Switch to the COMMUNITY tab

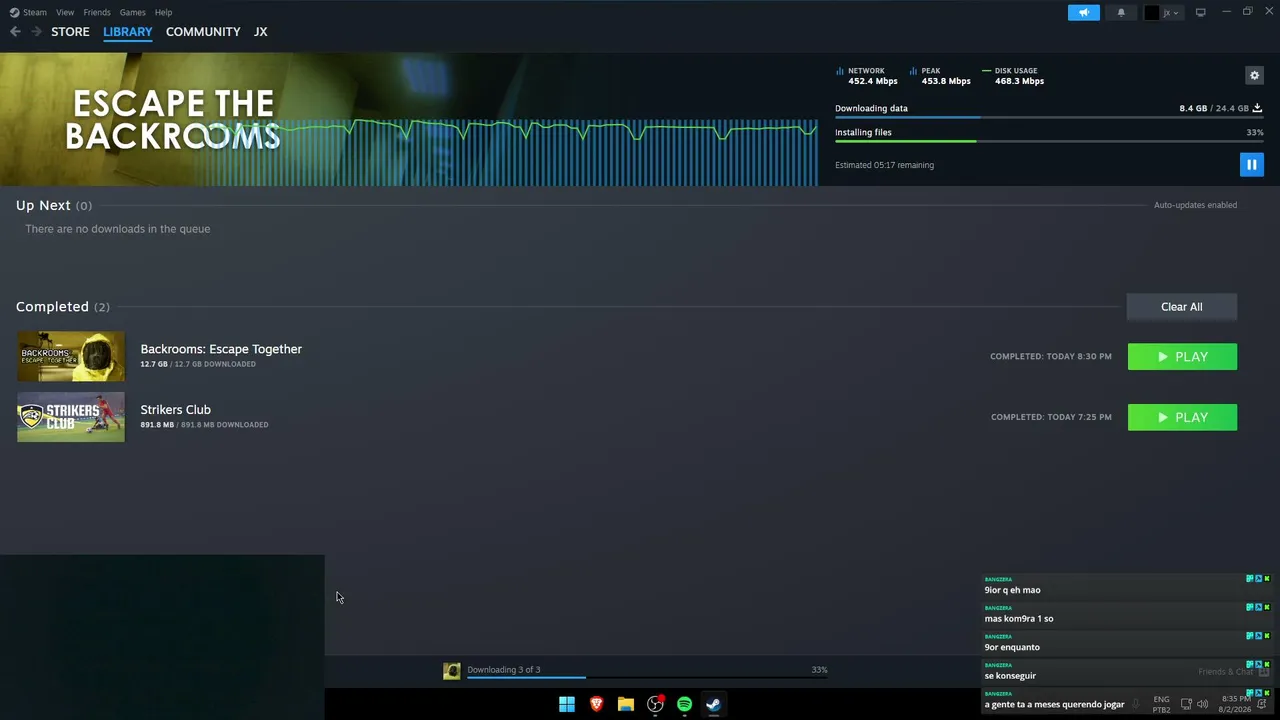pyautogui.click(x=203, y=32)
